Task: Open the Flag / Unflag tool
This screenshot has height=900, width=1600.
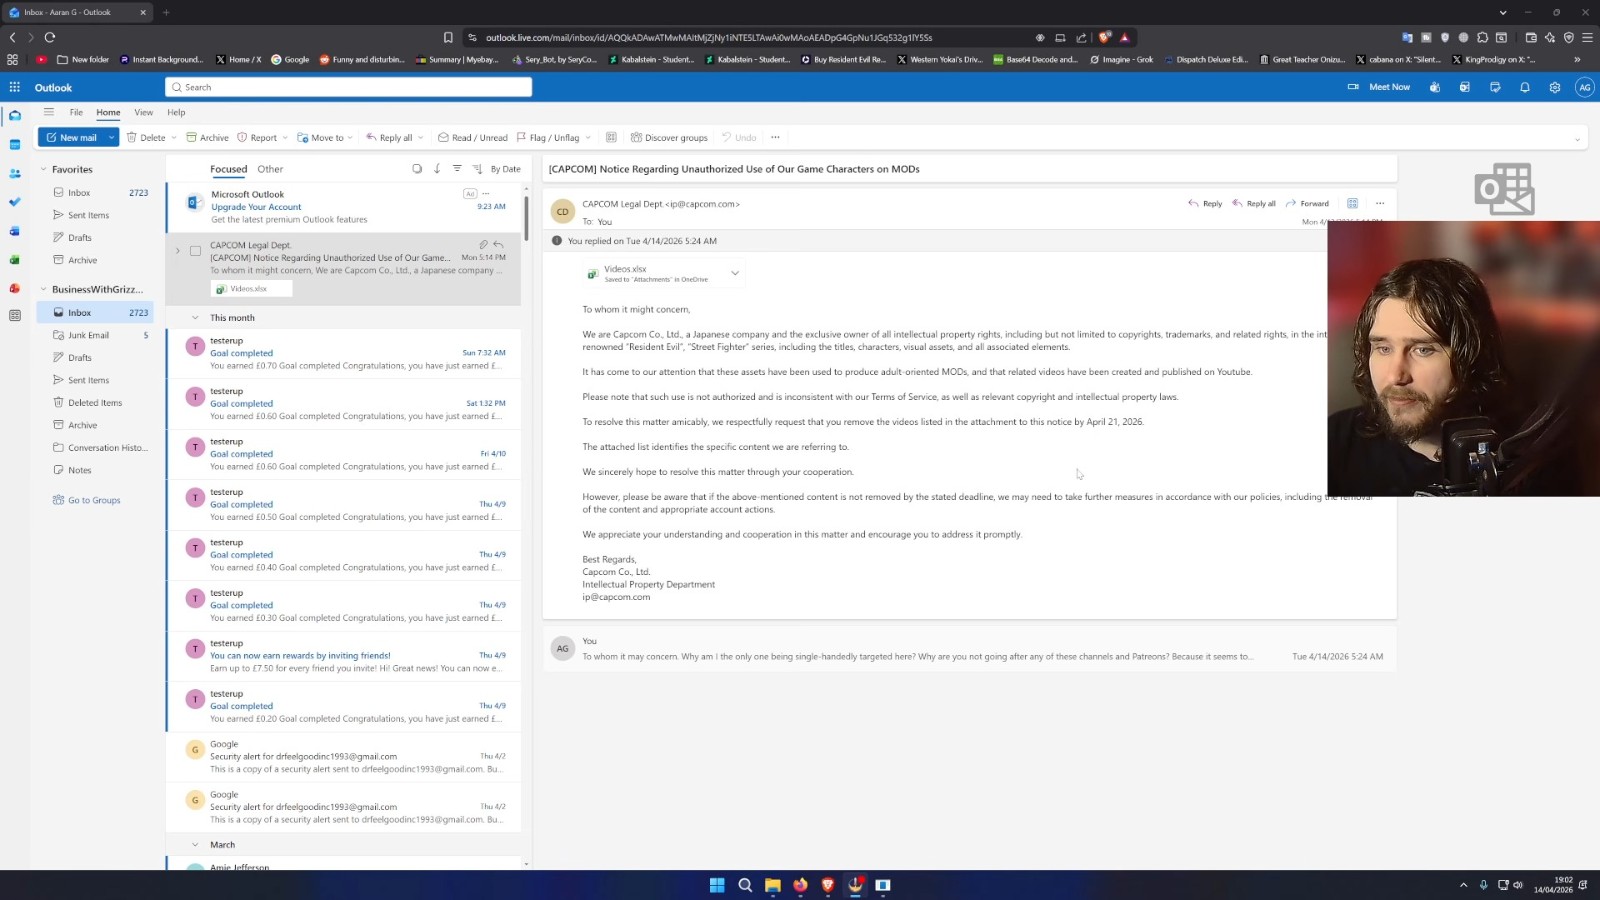Action: click(547, 138)
